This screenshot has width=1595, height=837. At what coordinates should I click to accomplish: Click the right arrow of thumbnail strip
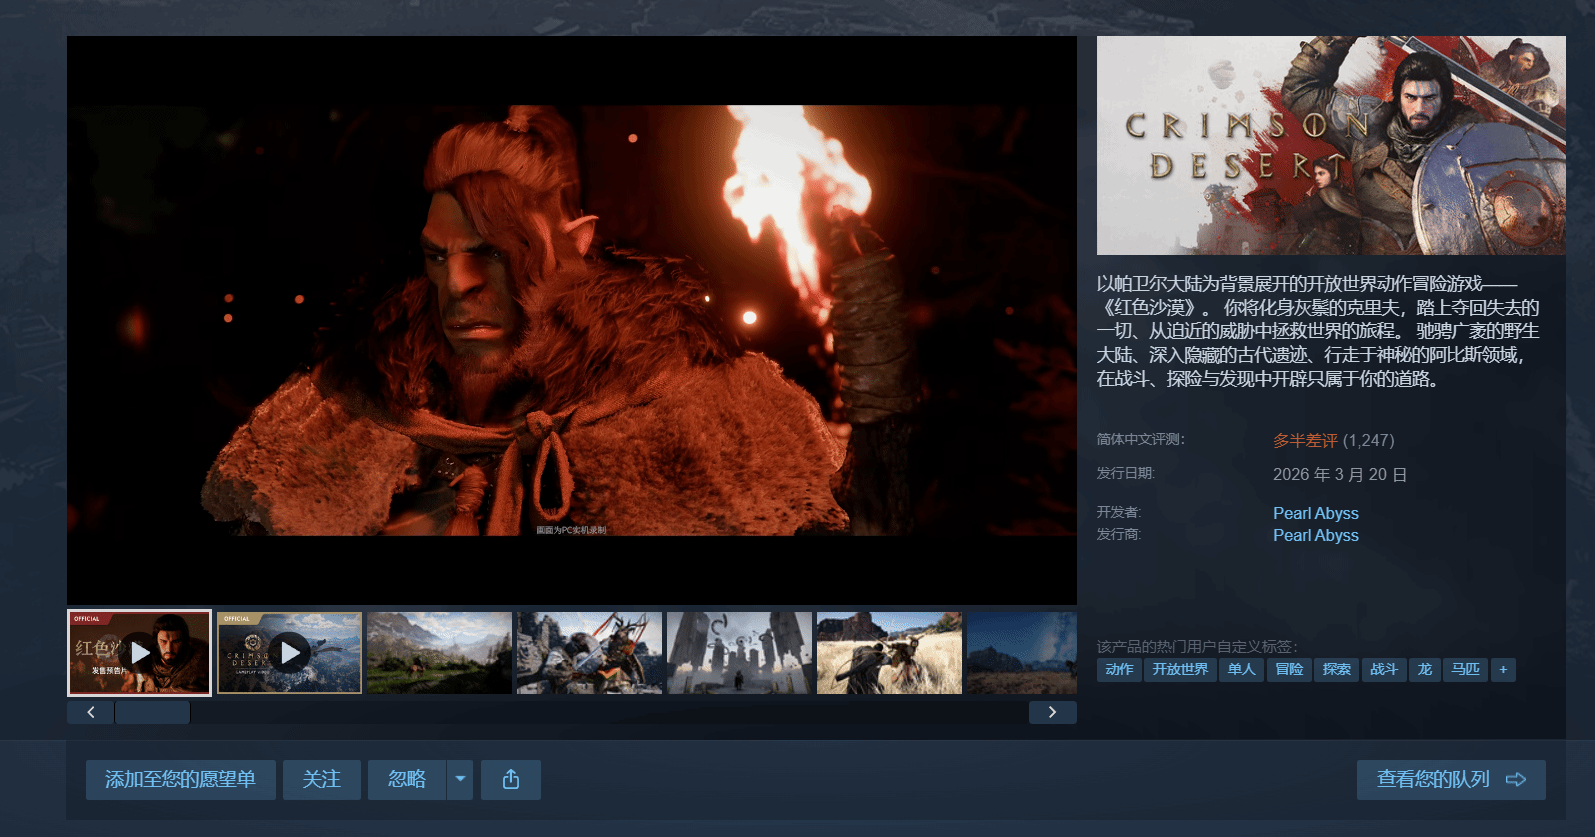pos(1052,712)
